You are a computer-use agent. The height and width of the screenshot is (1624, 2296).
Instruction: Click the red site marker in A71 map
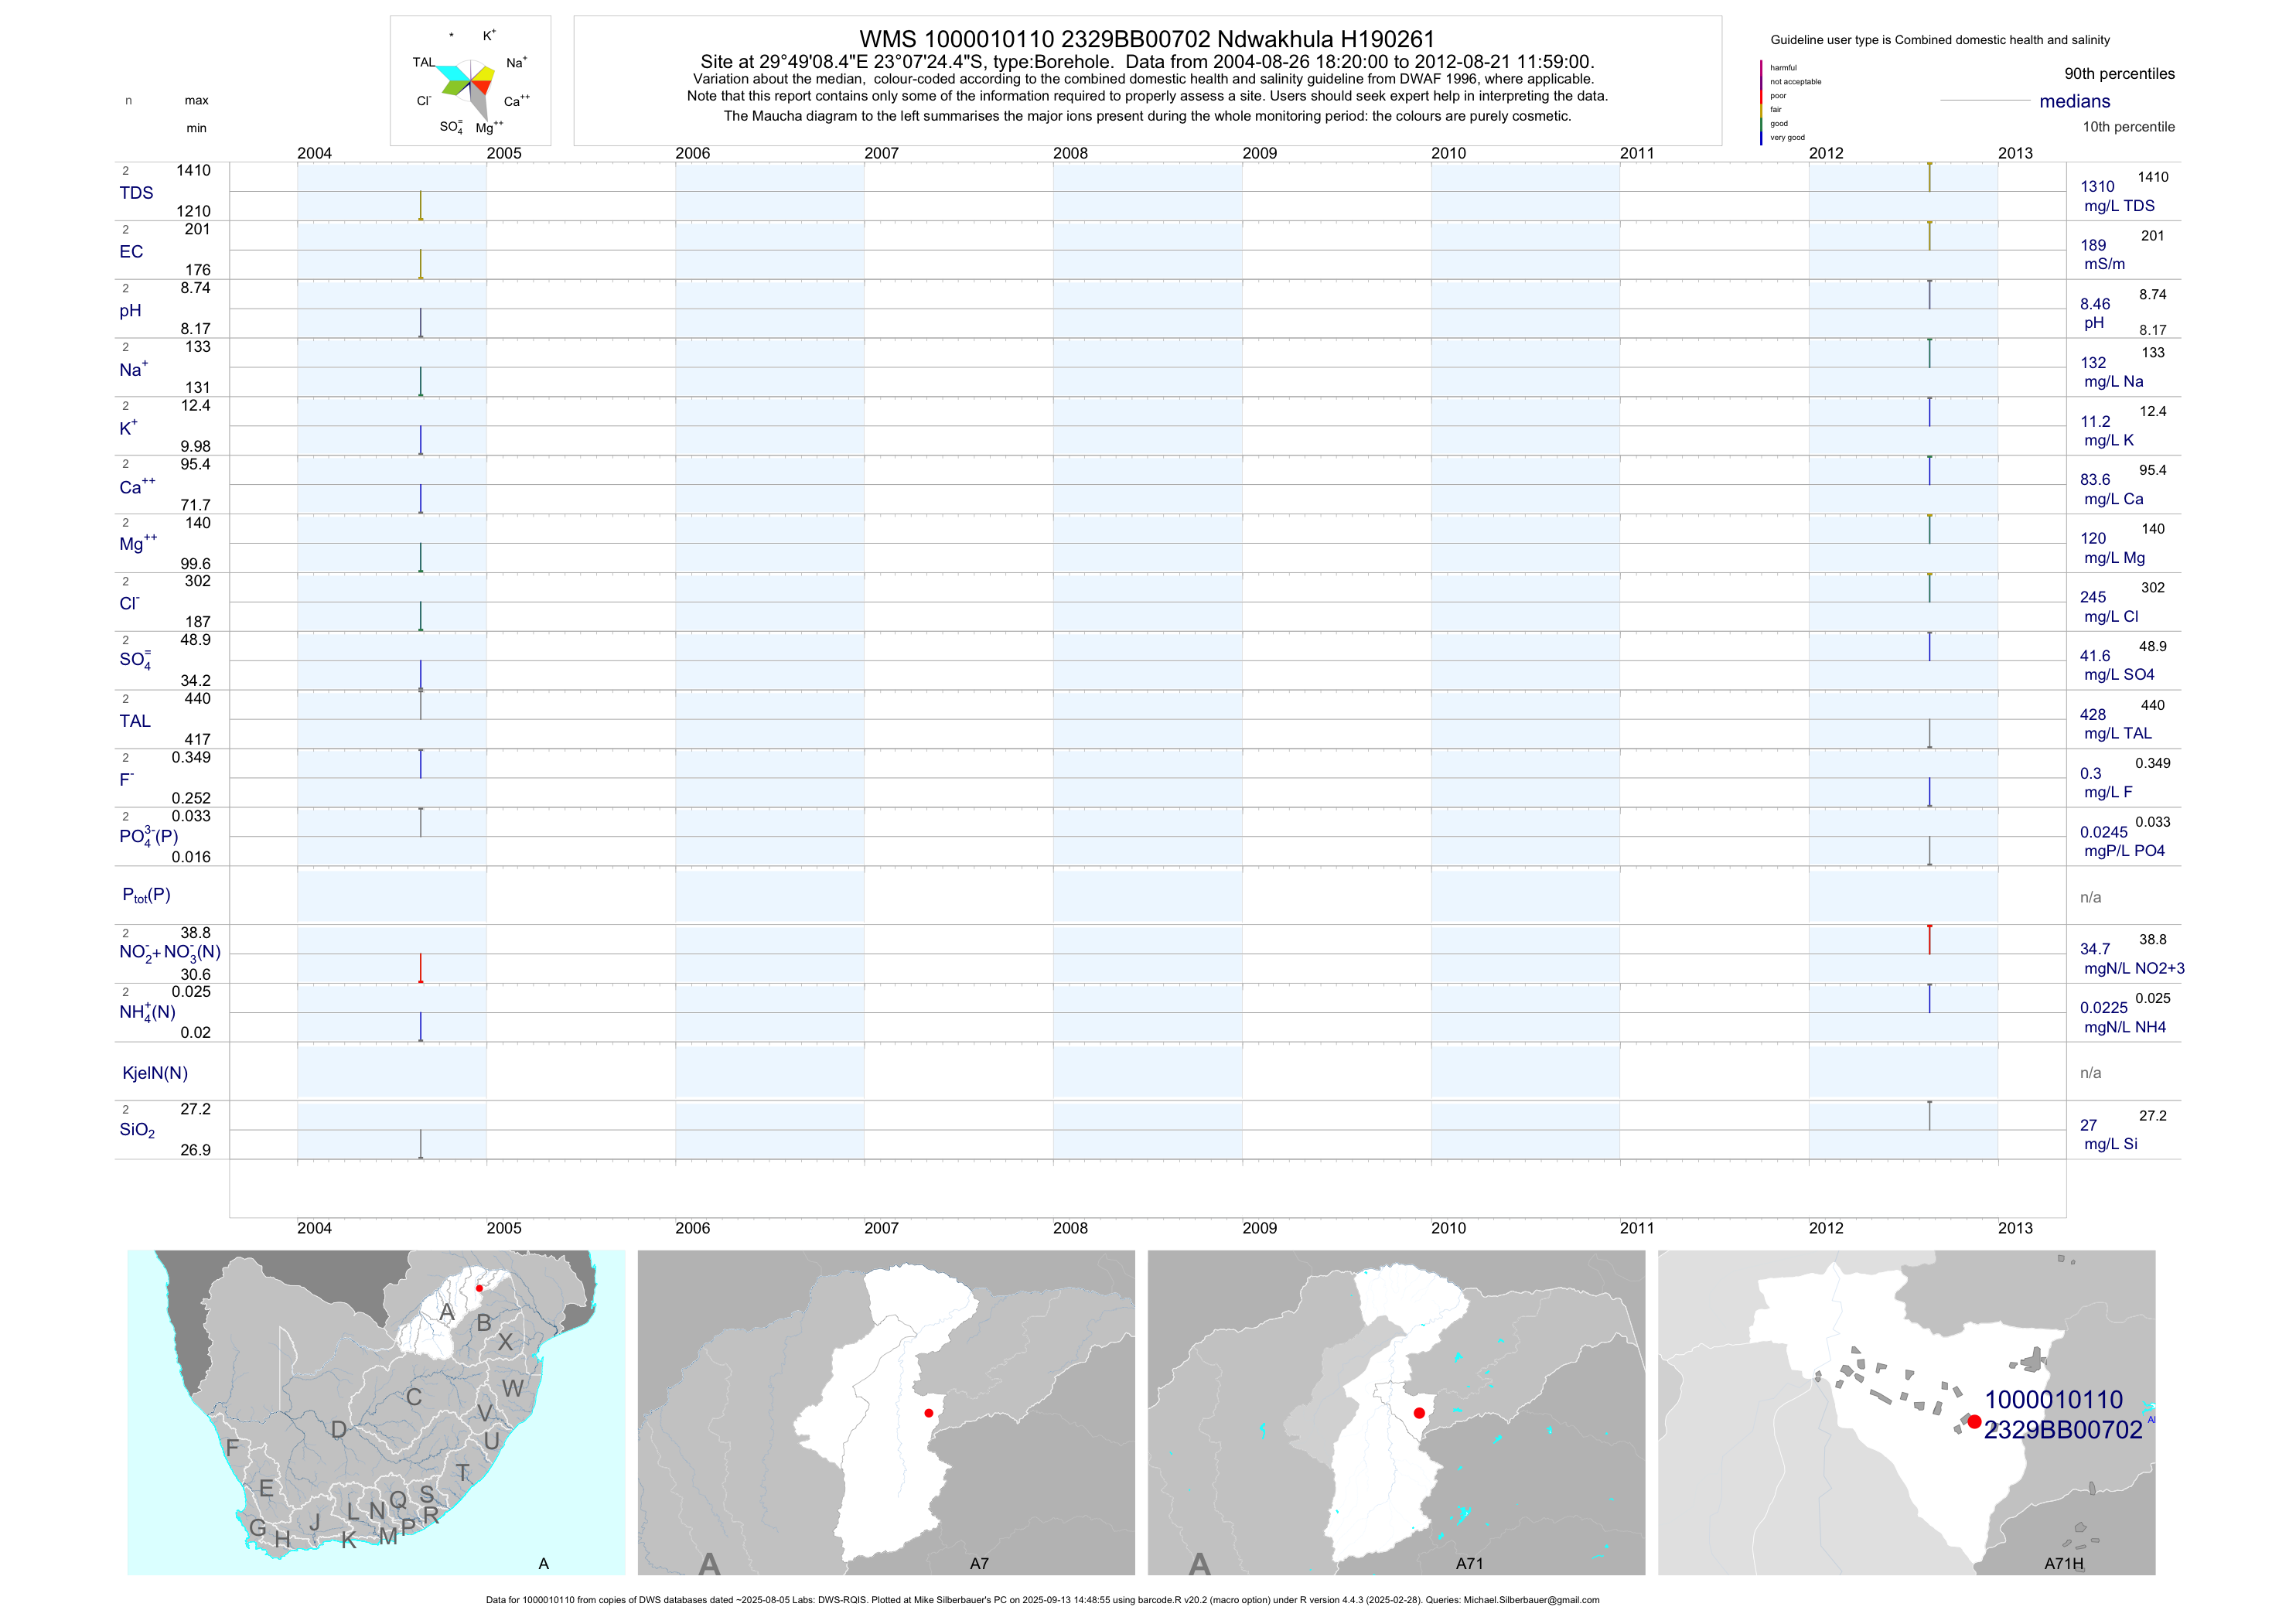point(1419,1413)
